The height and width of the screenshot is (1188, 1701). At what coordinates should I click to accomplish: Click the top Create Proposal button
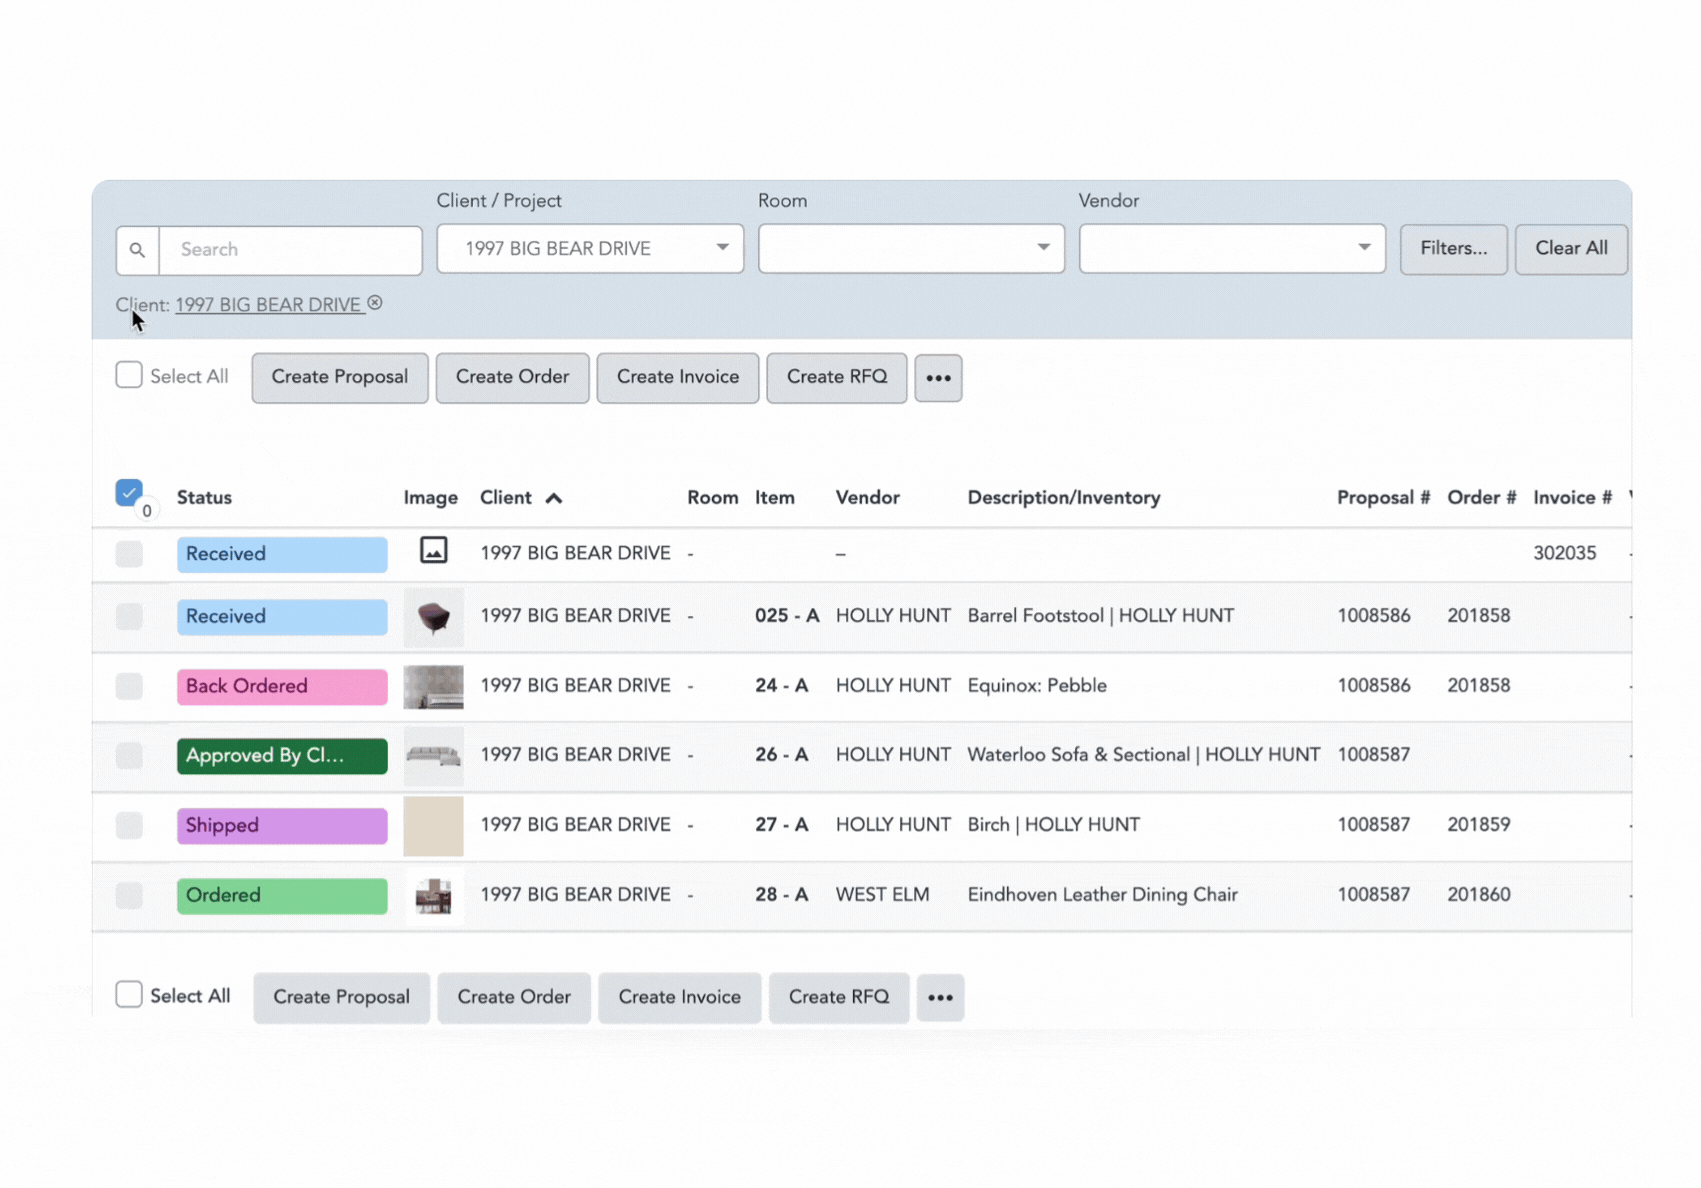click(339, 378)
